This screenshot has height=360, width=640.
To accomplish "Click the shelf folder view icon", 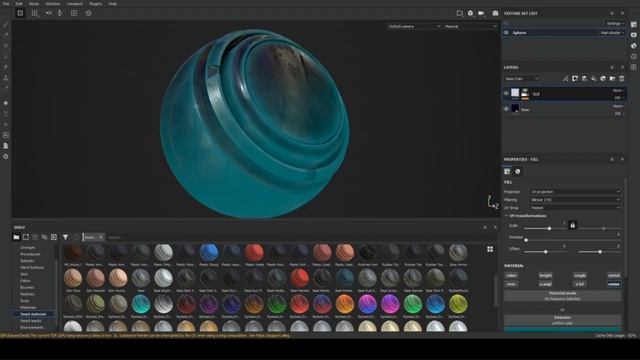I will (16, 237).
